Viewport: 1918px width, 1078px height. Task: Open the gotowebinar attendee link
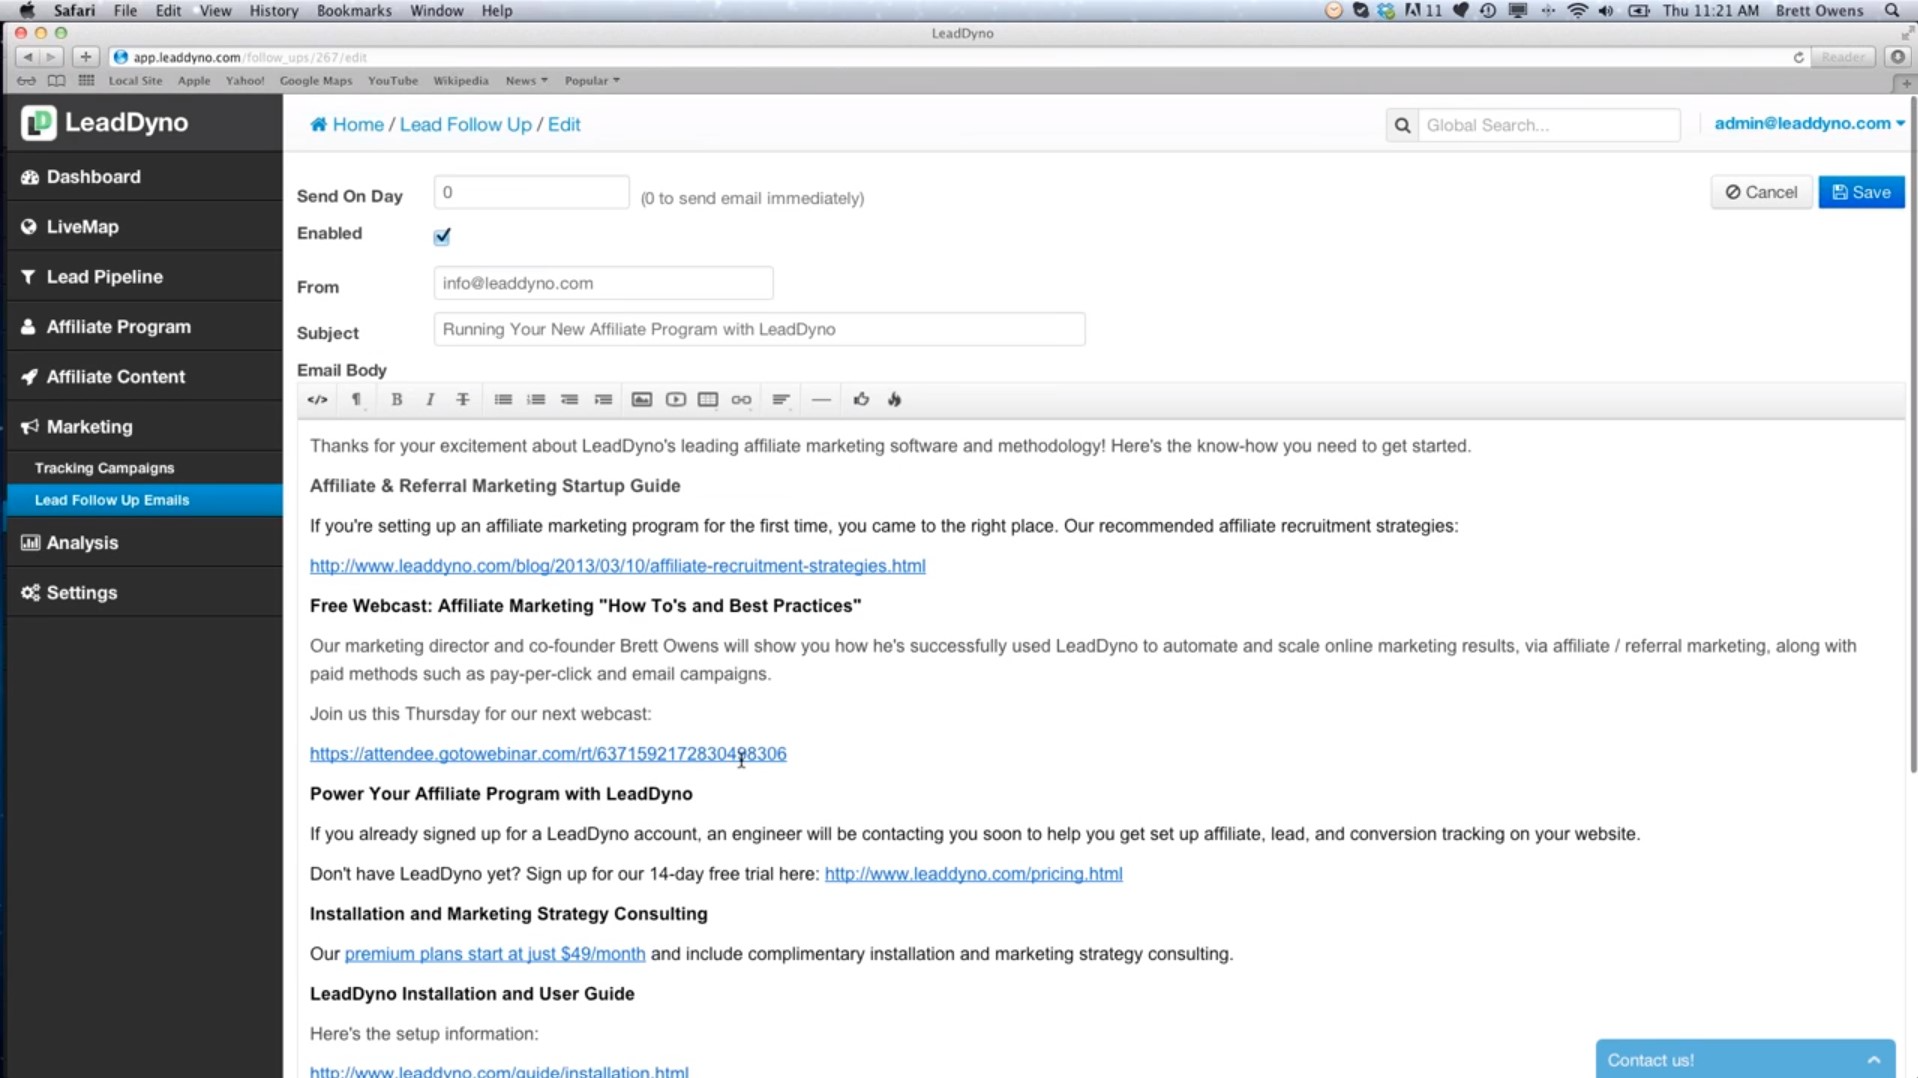tap(548, 754)
